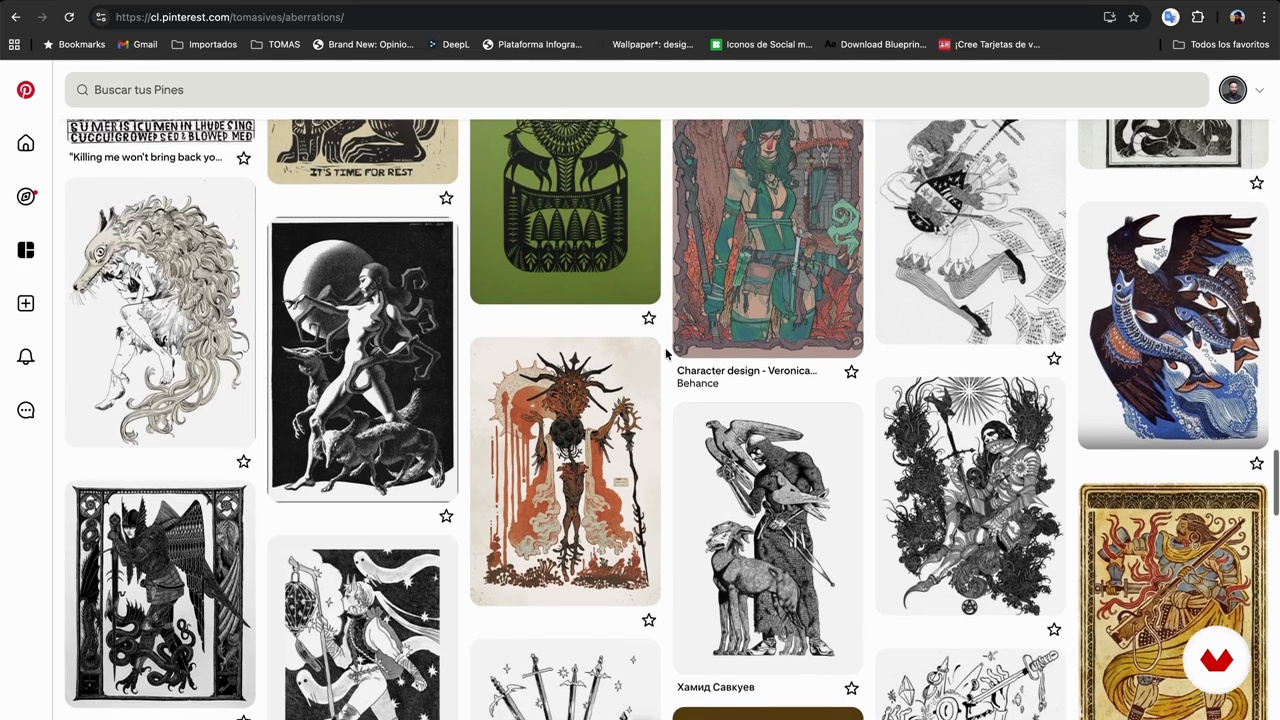Open the blue raven and fish pin
Image resolution: width=1280 pixels, height=720 pixels.
(1173, 325)
